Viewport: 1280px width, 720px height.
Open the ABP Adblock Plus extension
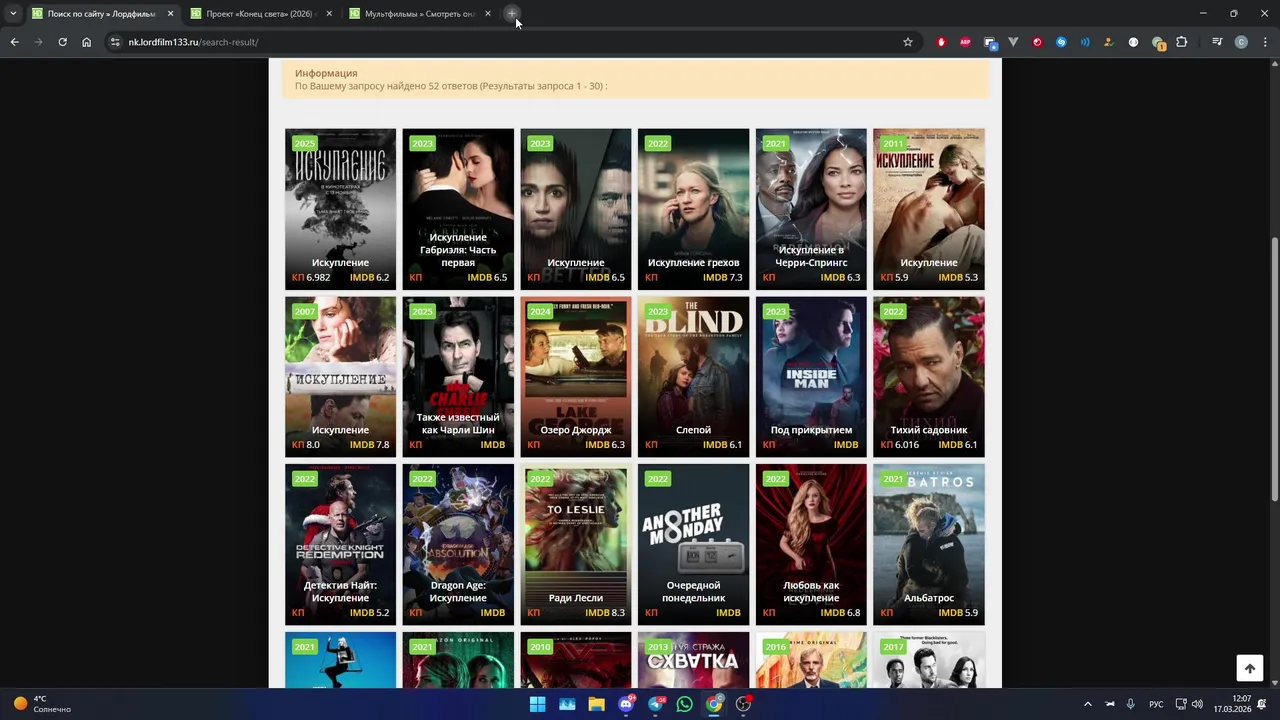click(965, 42)
